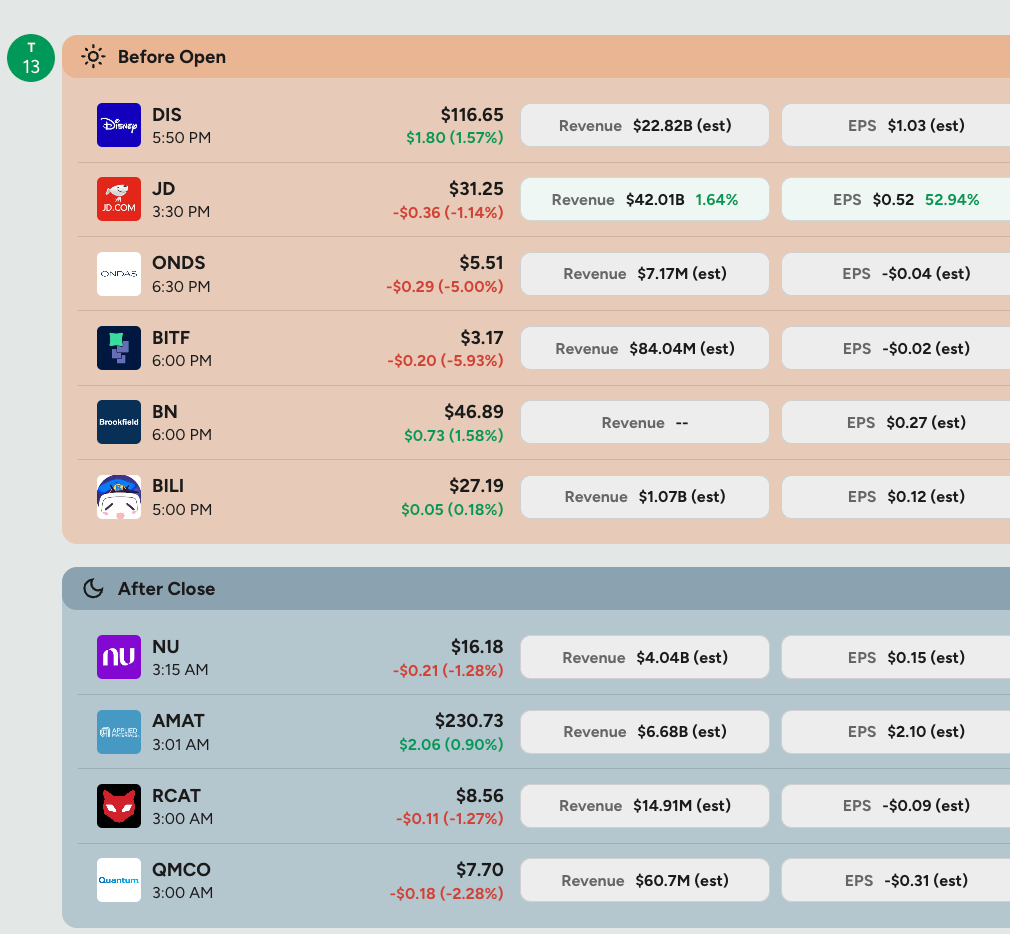
Task: Open the Quantum logo for QMCO
Action: (119, 880)
